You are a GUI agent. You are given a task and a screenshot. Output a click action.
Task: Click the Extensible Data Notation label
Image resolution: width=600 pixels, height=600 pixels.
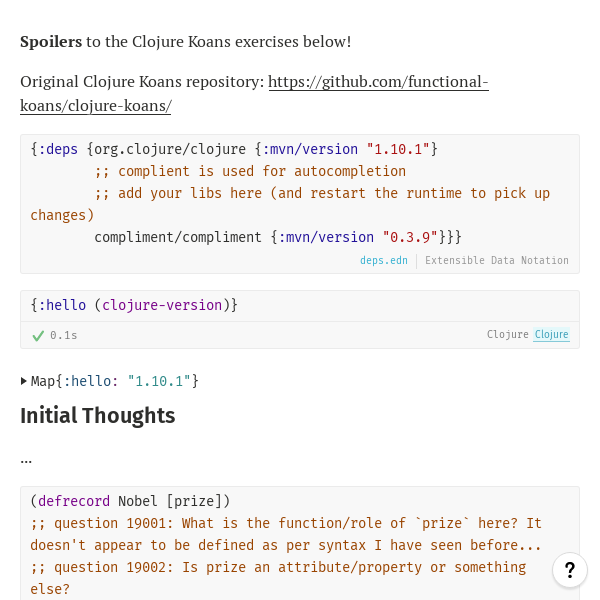coord(497,260)
